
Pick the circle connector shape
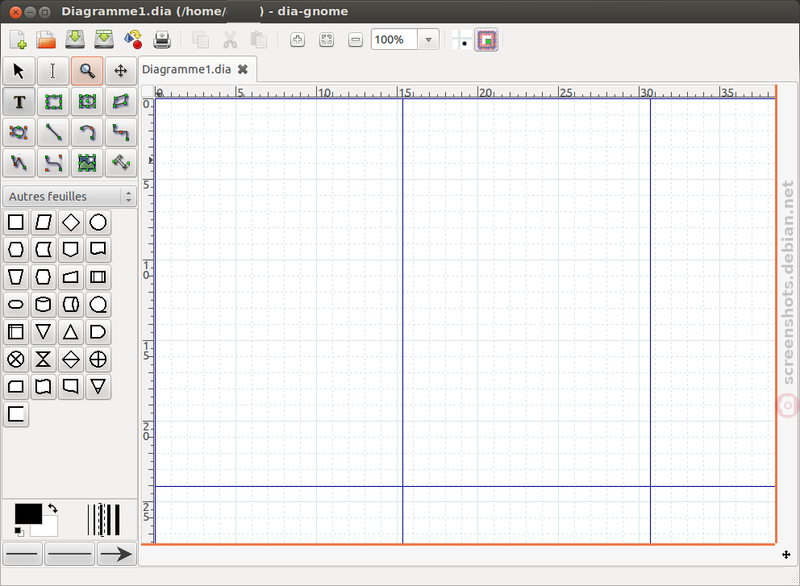[x=98, y=222]
